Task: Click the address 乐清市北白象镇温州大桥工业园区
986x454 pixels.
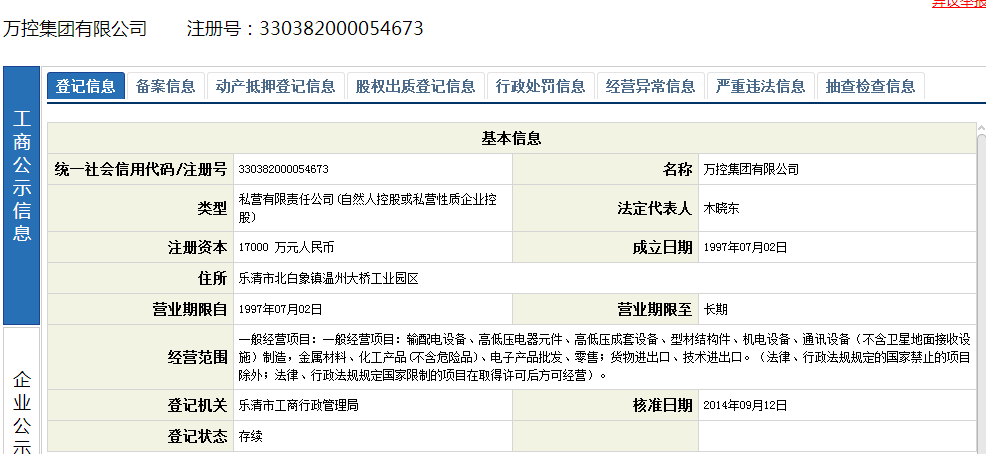Action: coord(328,278)
